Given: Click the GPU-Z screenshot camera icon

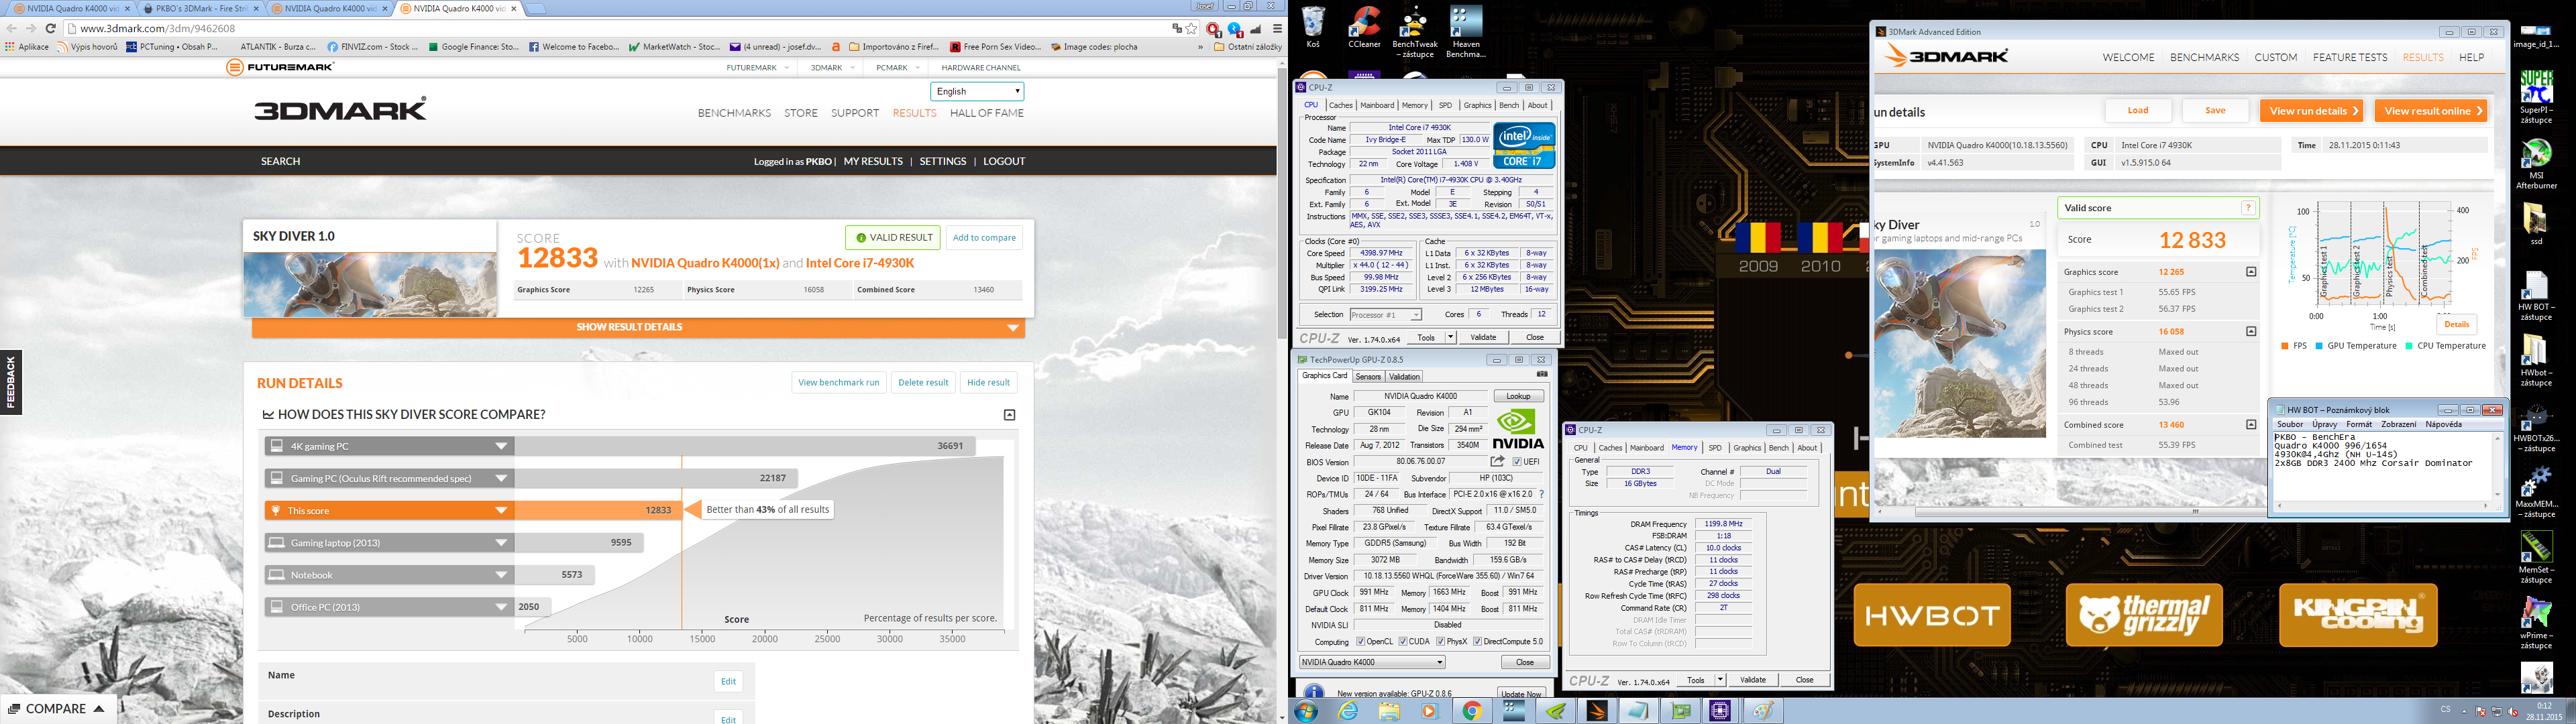Looking at the screenshot, I should tap(1542, 374).
